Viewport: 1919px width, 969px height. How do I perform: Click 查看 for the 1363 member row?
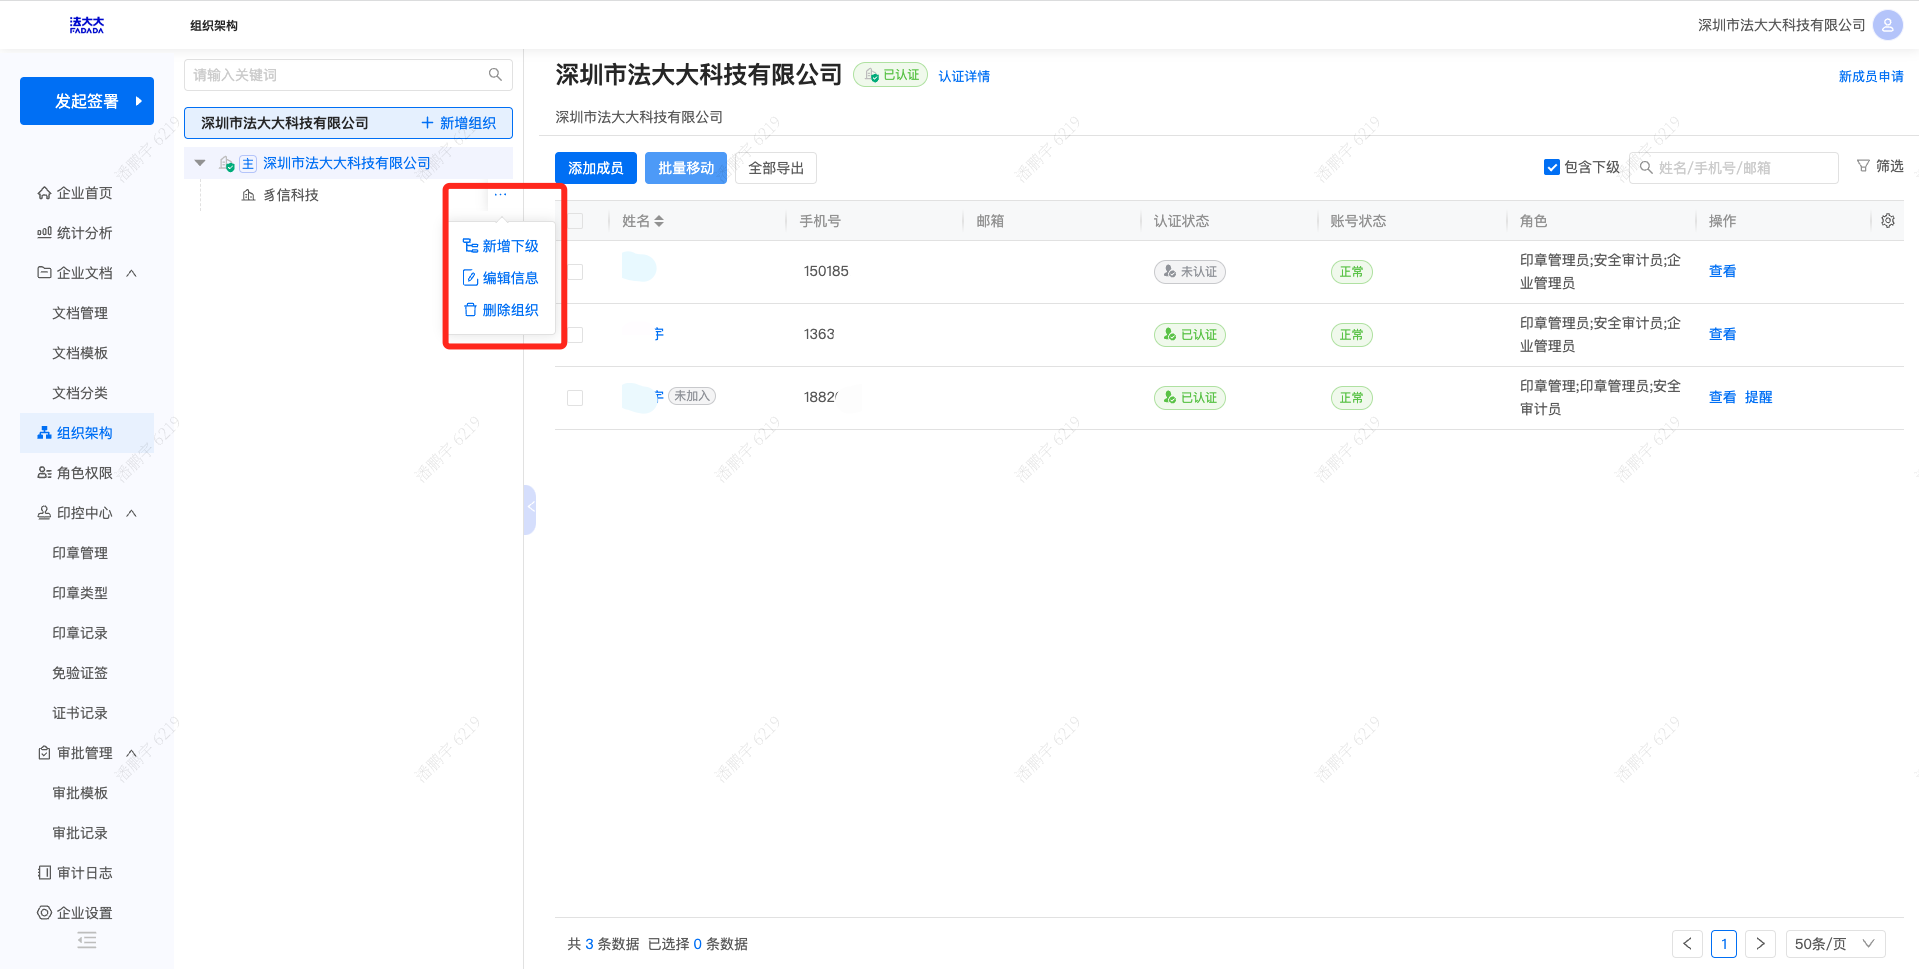1722,334
